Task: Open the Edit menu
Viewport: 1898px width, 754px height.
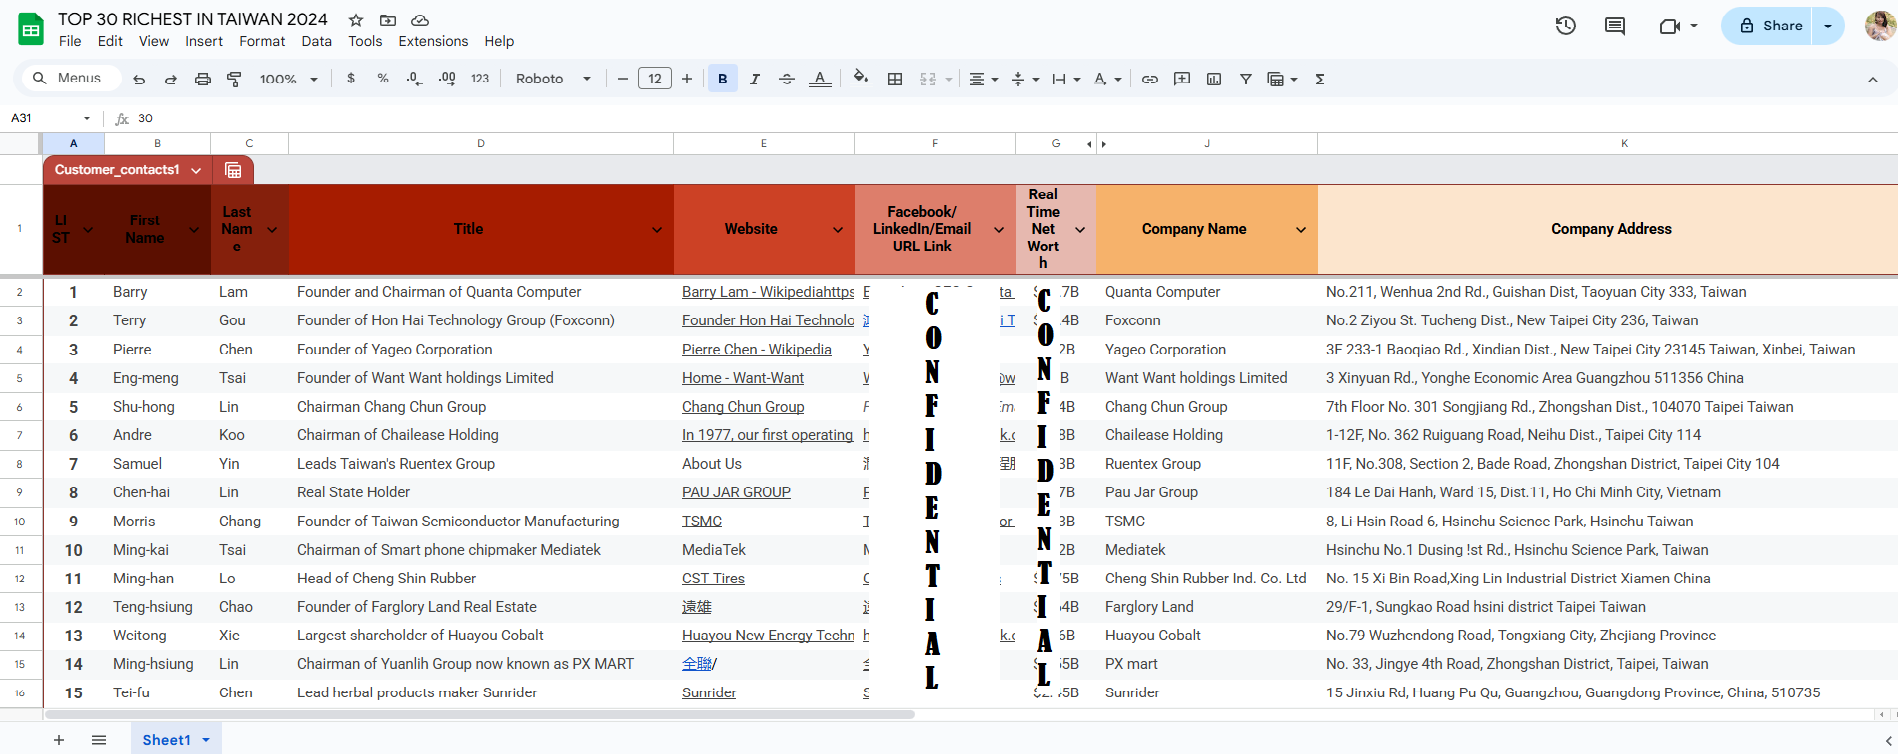Action: click(110, 41)
